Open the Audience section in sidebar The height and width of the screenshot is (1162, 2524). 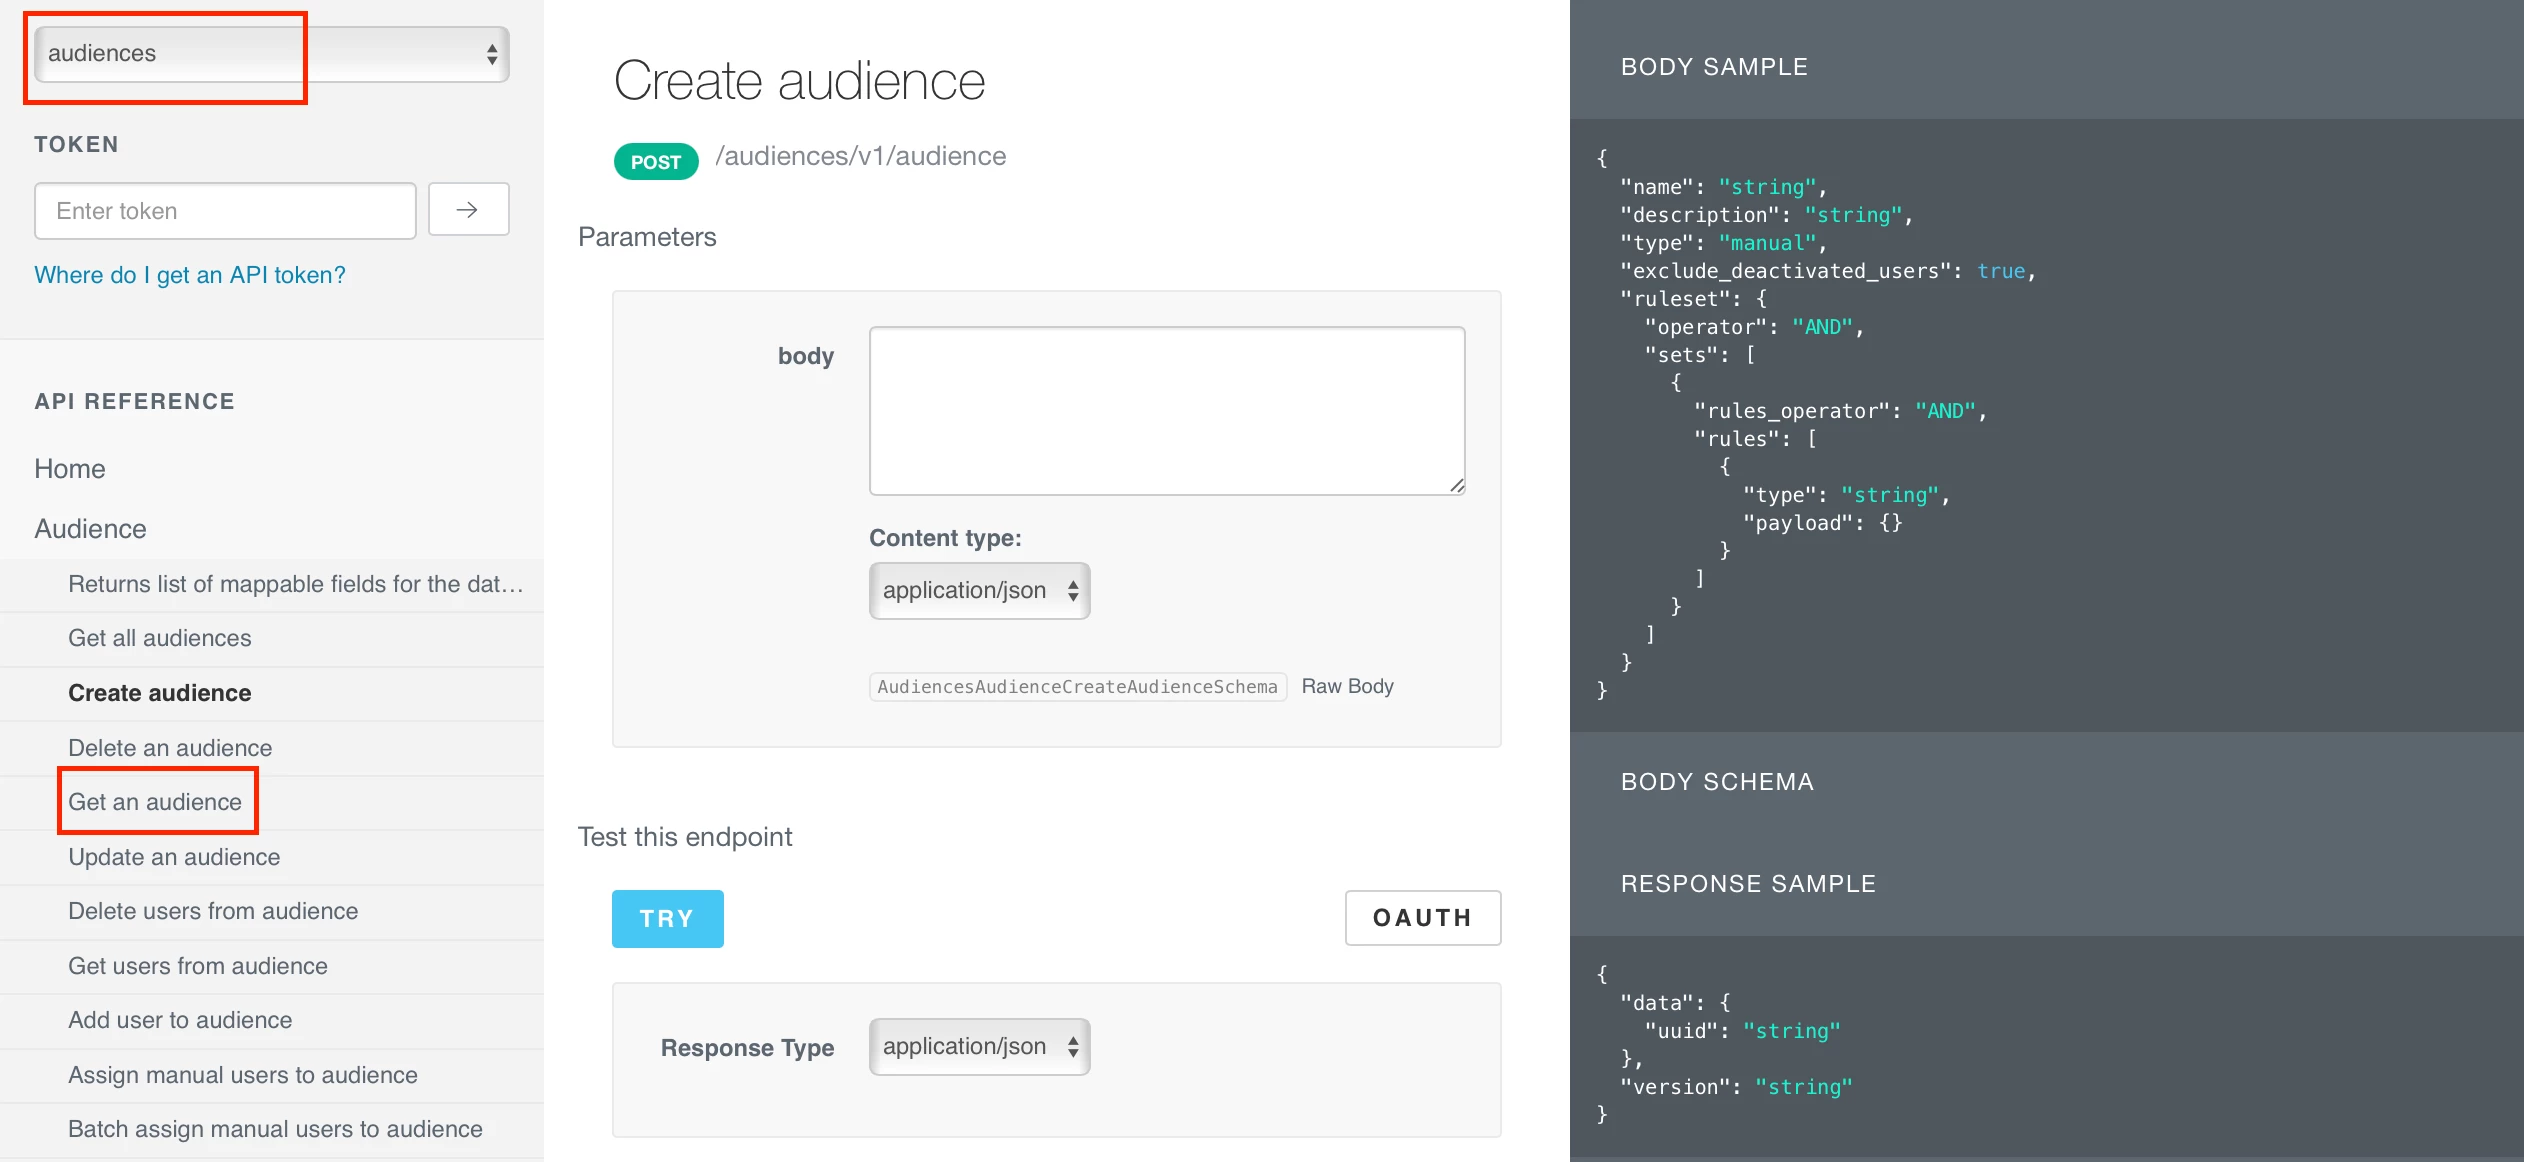pyautogui.click(x=91, y=529)
